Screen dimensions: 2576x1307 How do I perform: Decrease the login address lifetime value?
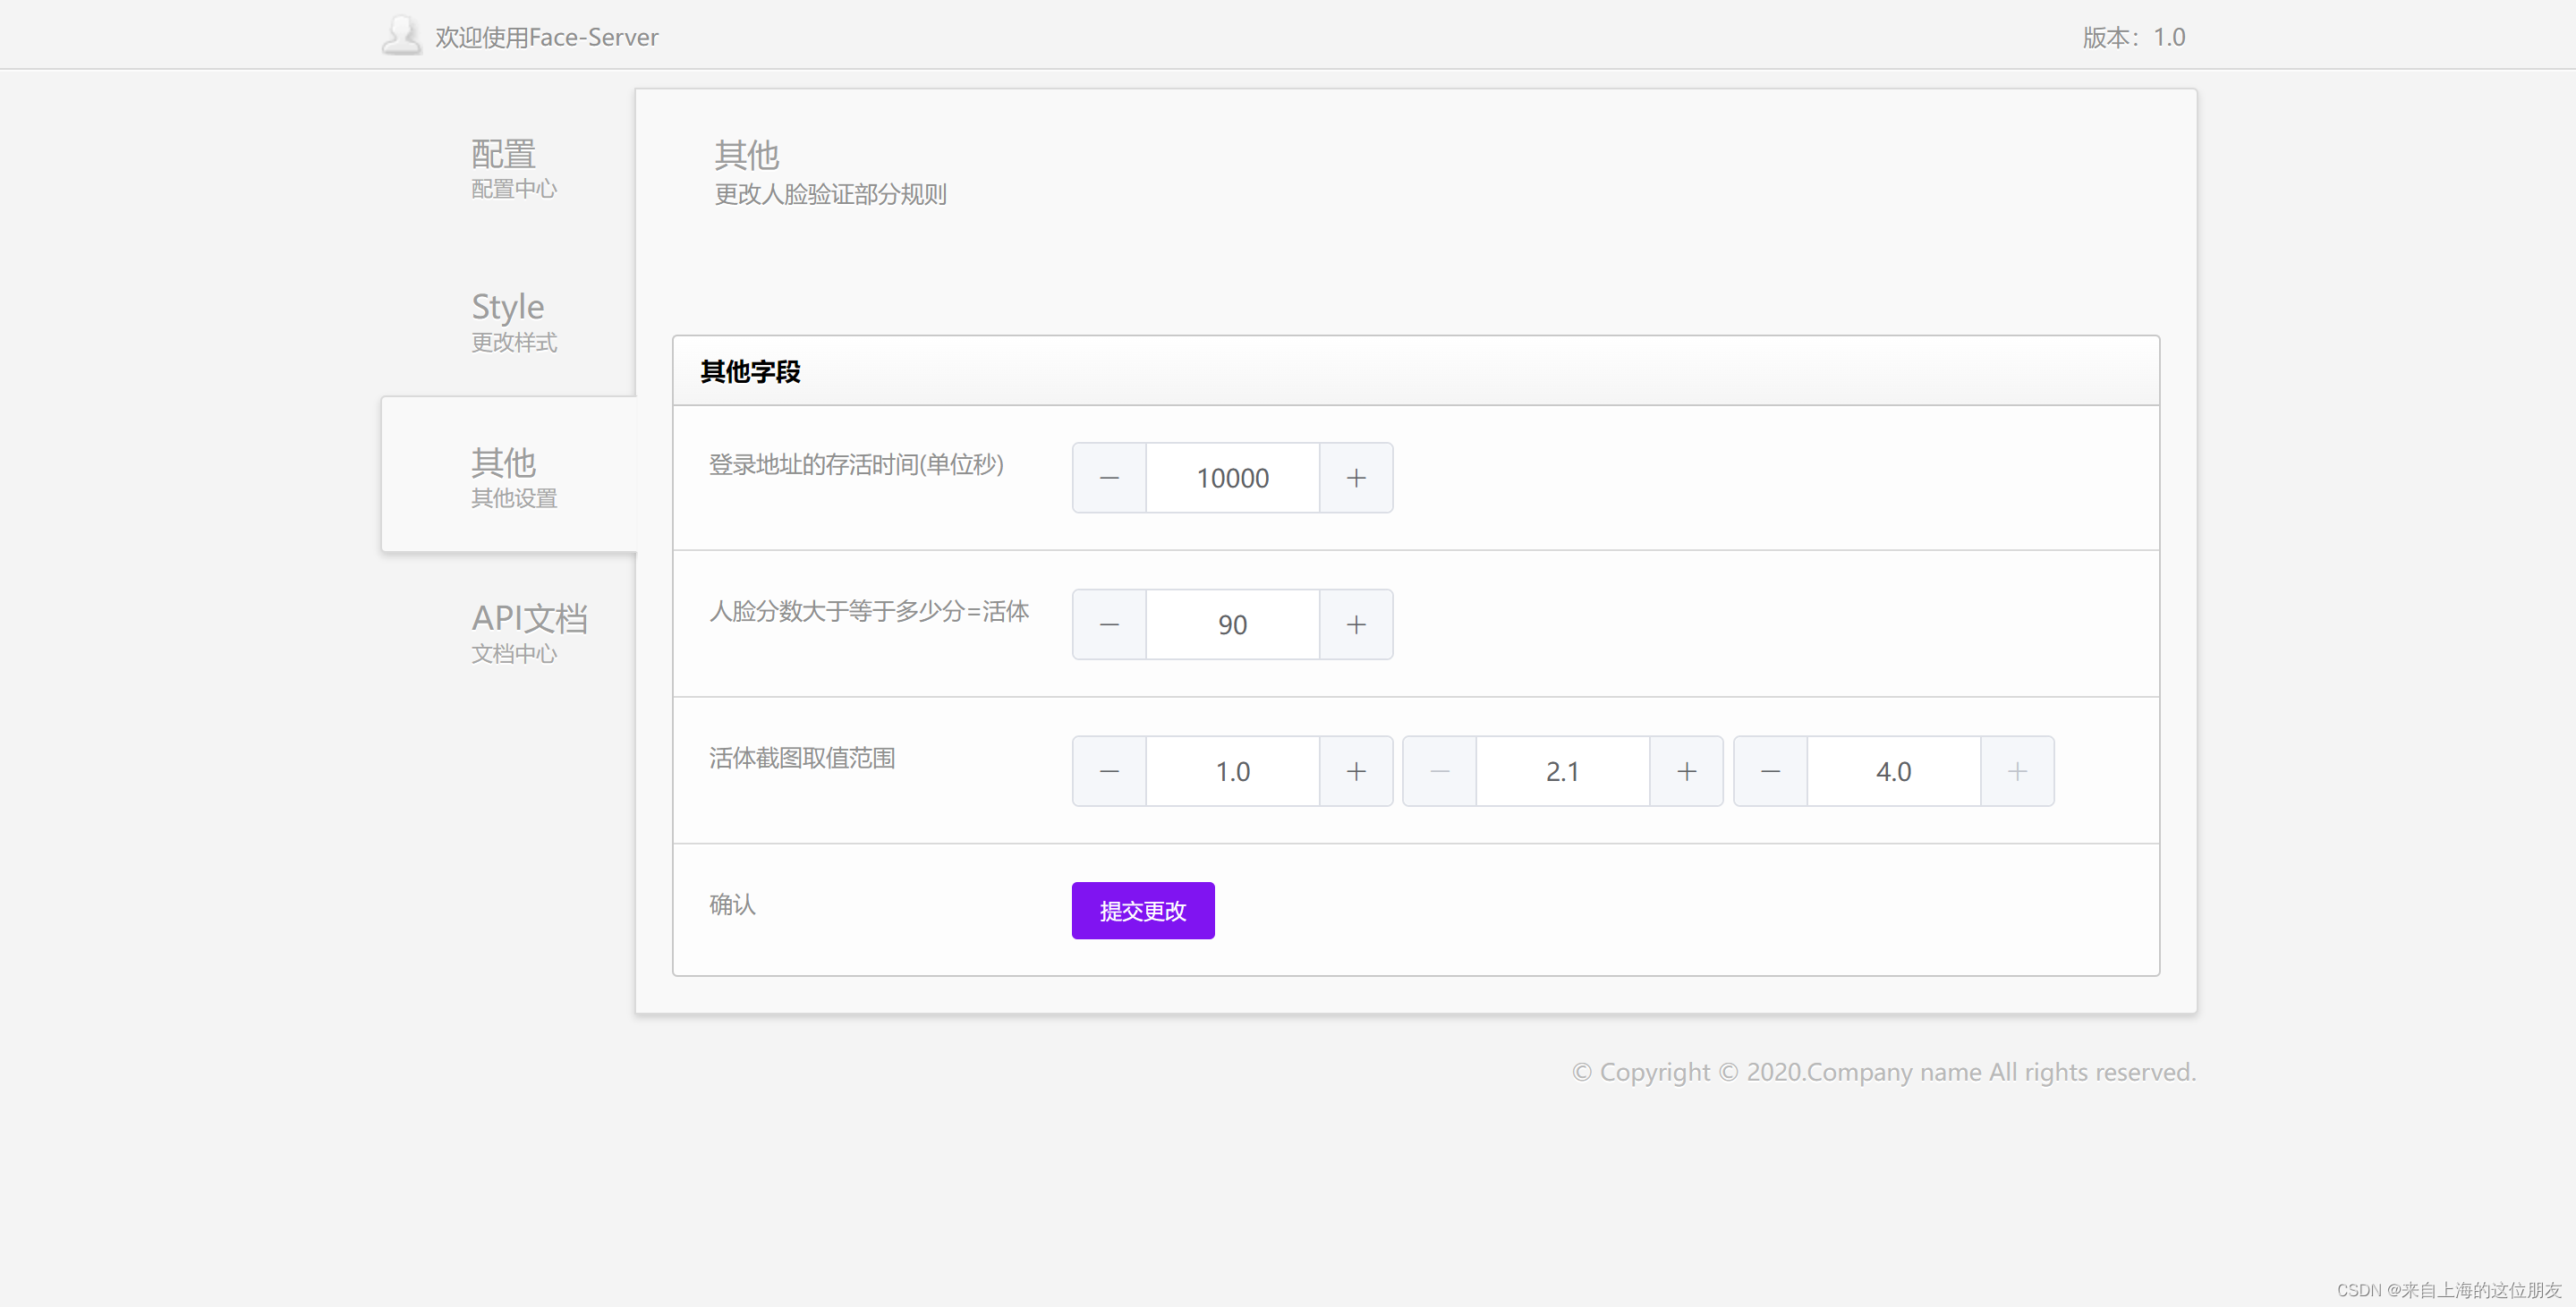click(1109, 478)
